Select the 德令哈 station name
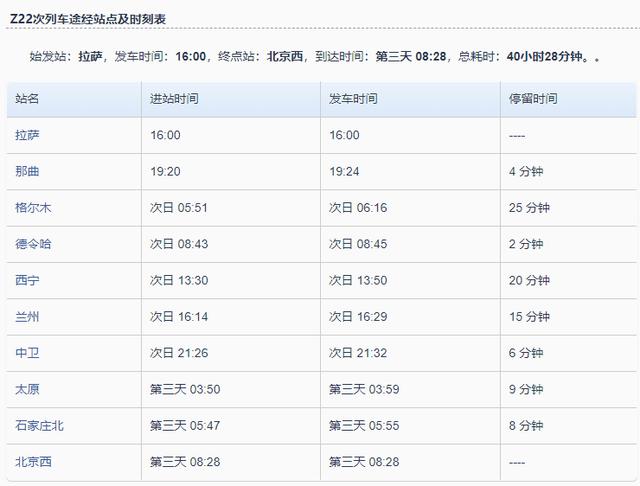 (x=33, y=244)
